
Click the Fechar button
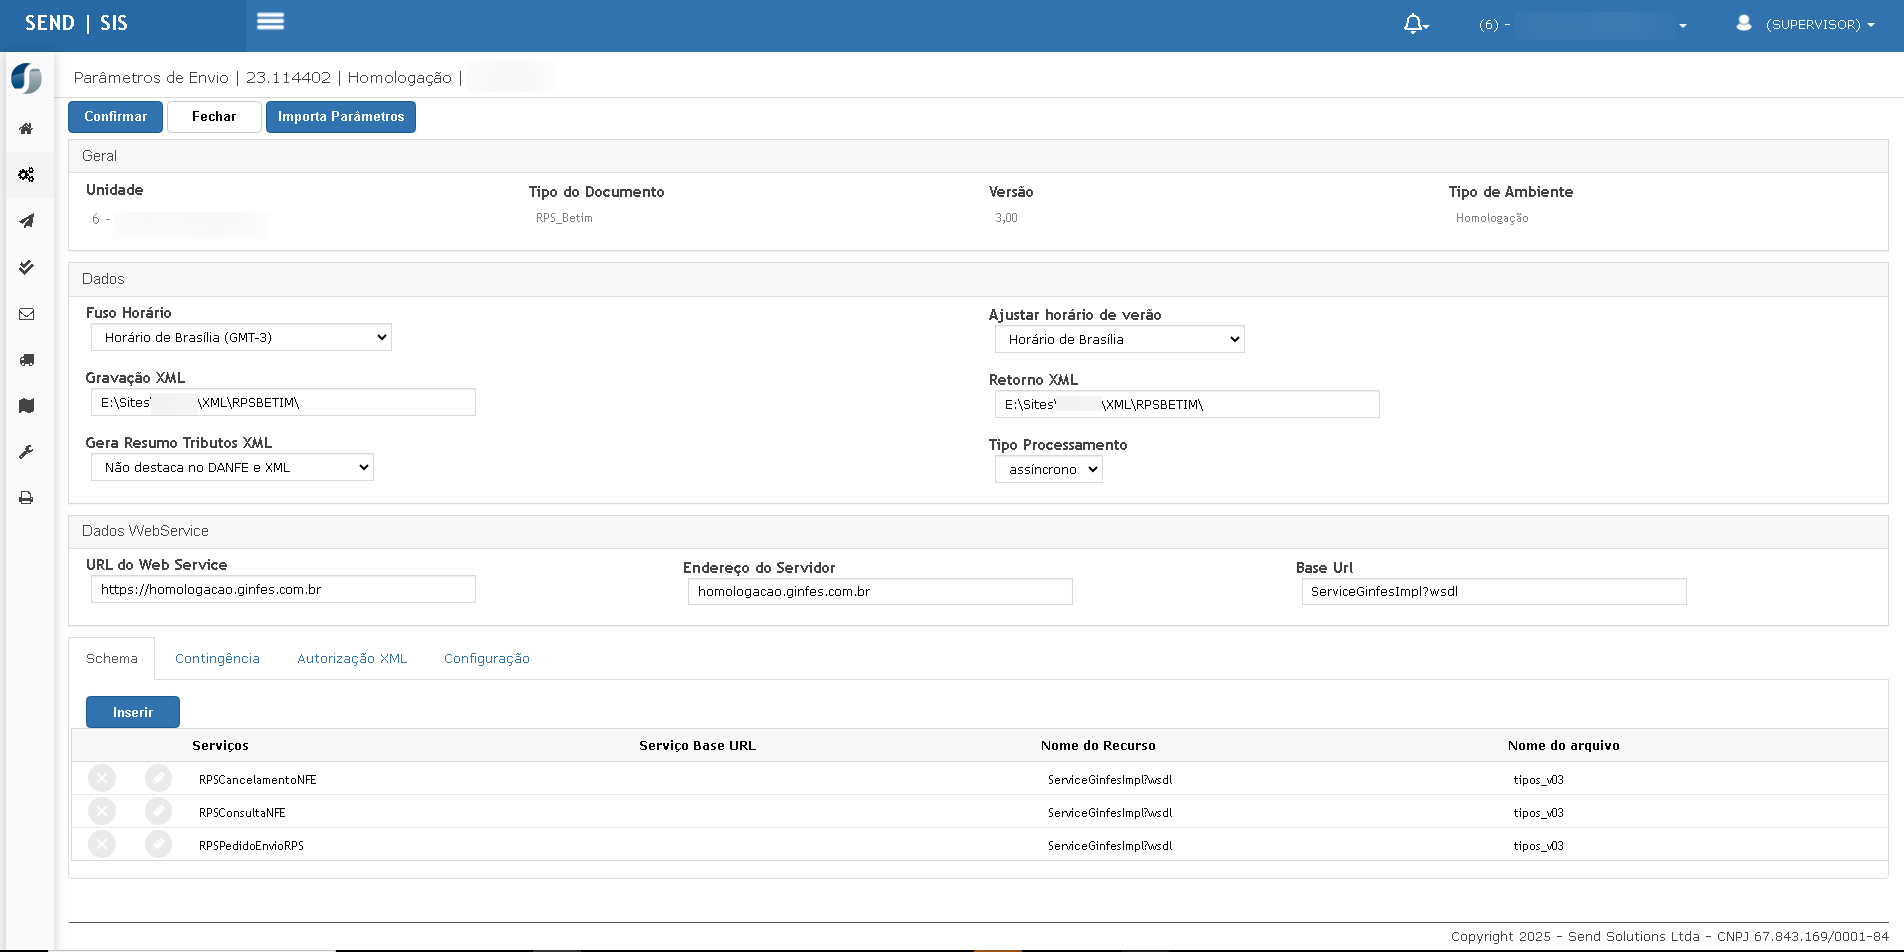(214, 117)
